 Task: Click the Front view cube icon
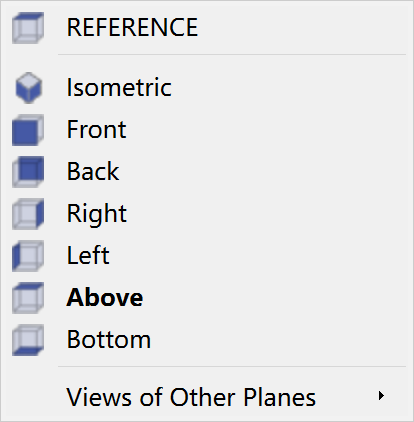28,130
